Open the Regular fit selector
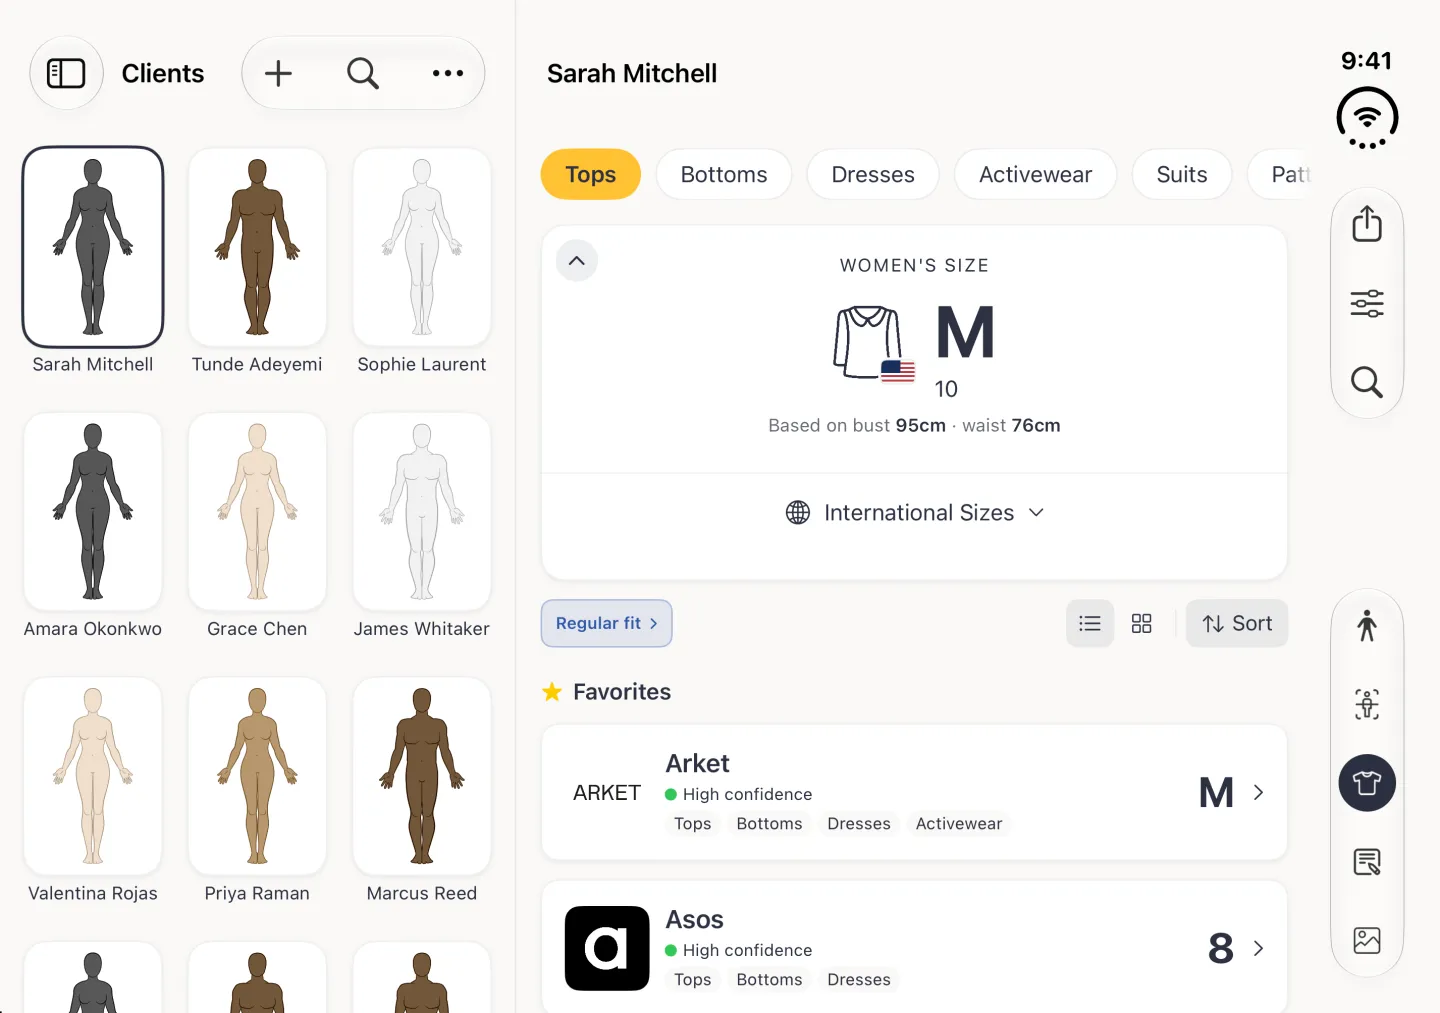Image resolution: width=1440 pixels, height=1013 pixels. click(x=607, y=623)
